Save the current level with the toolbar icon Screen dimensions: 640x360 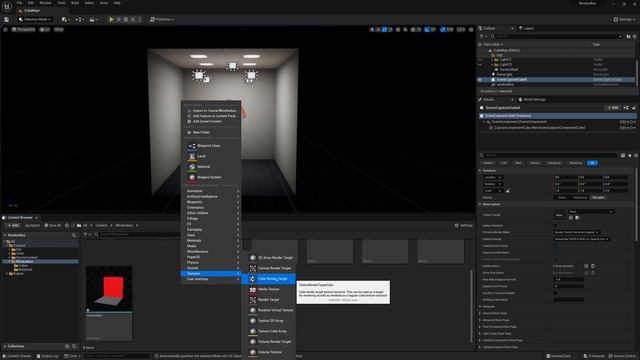7,20
